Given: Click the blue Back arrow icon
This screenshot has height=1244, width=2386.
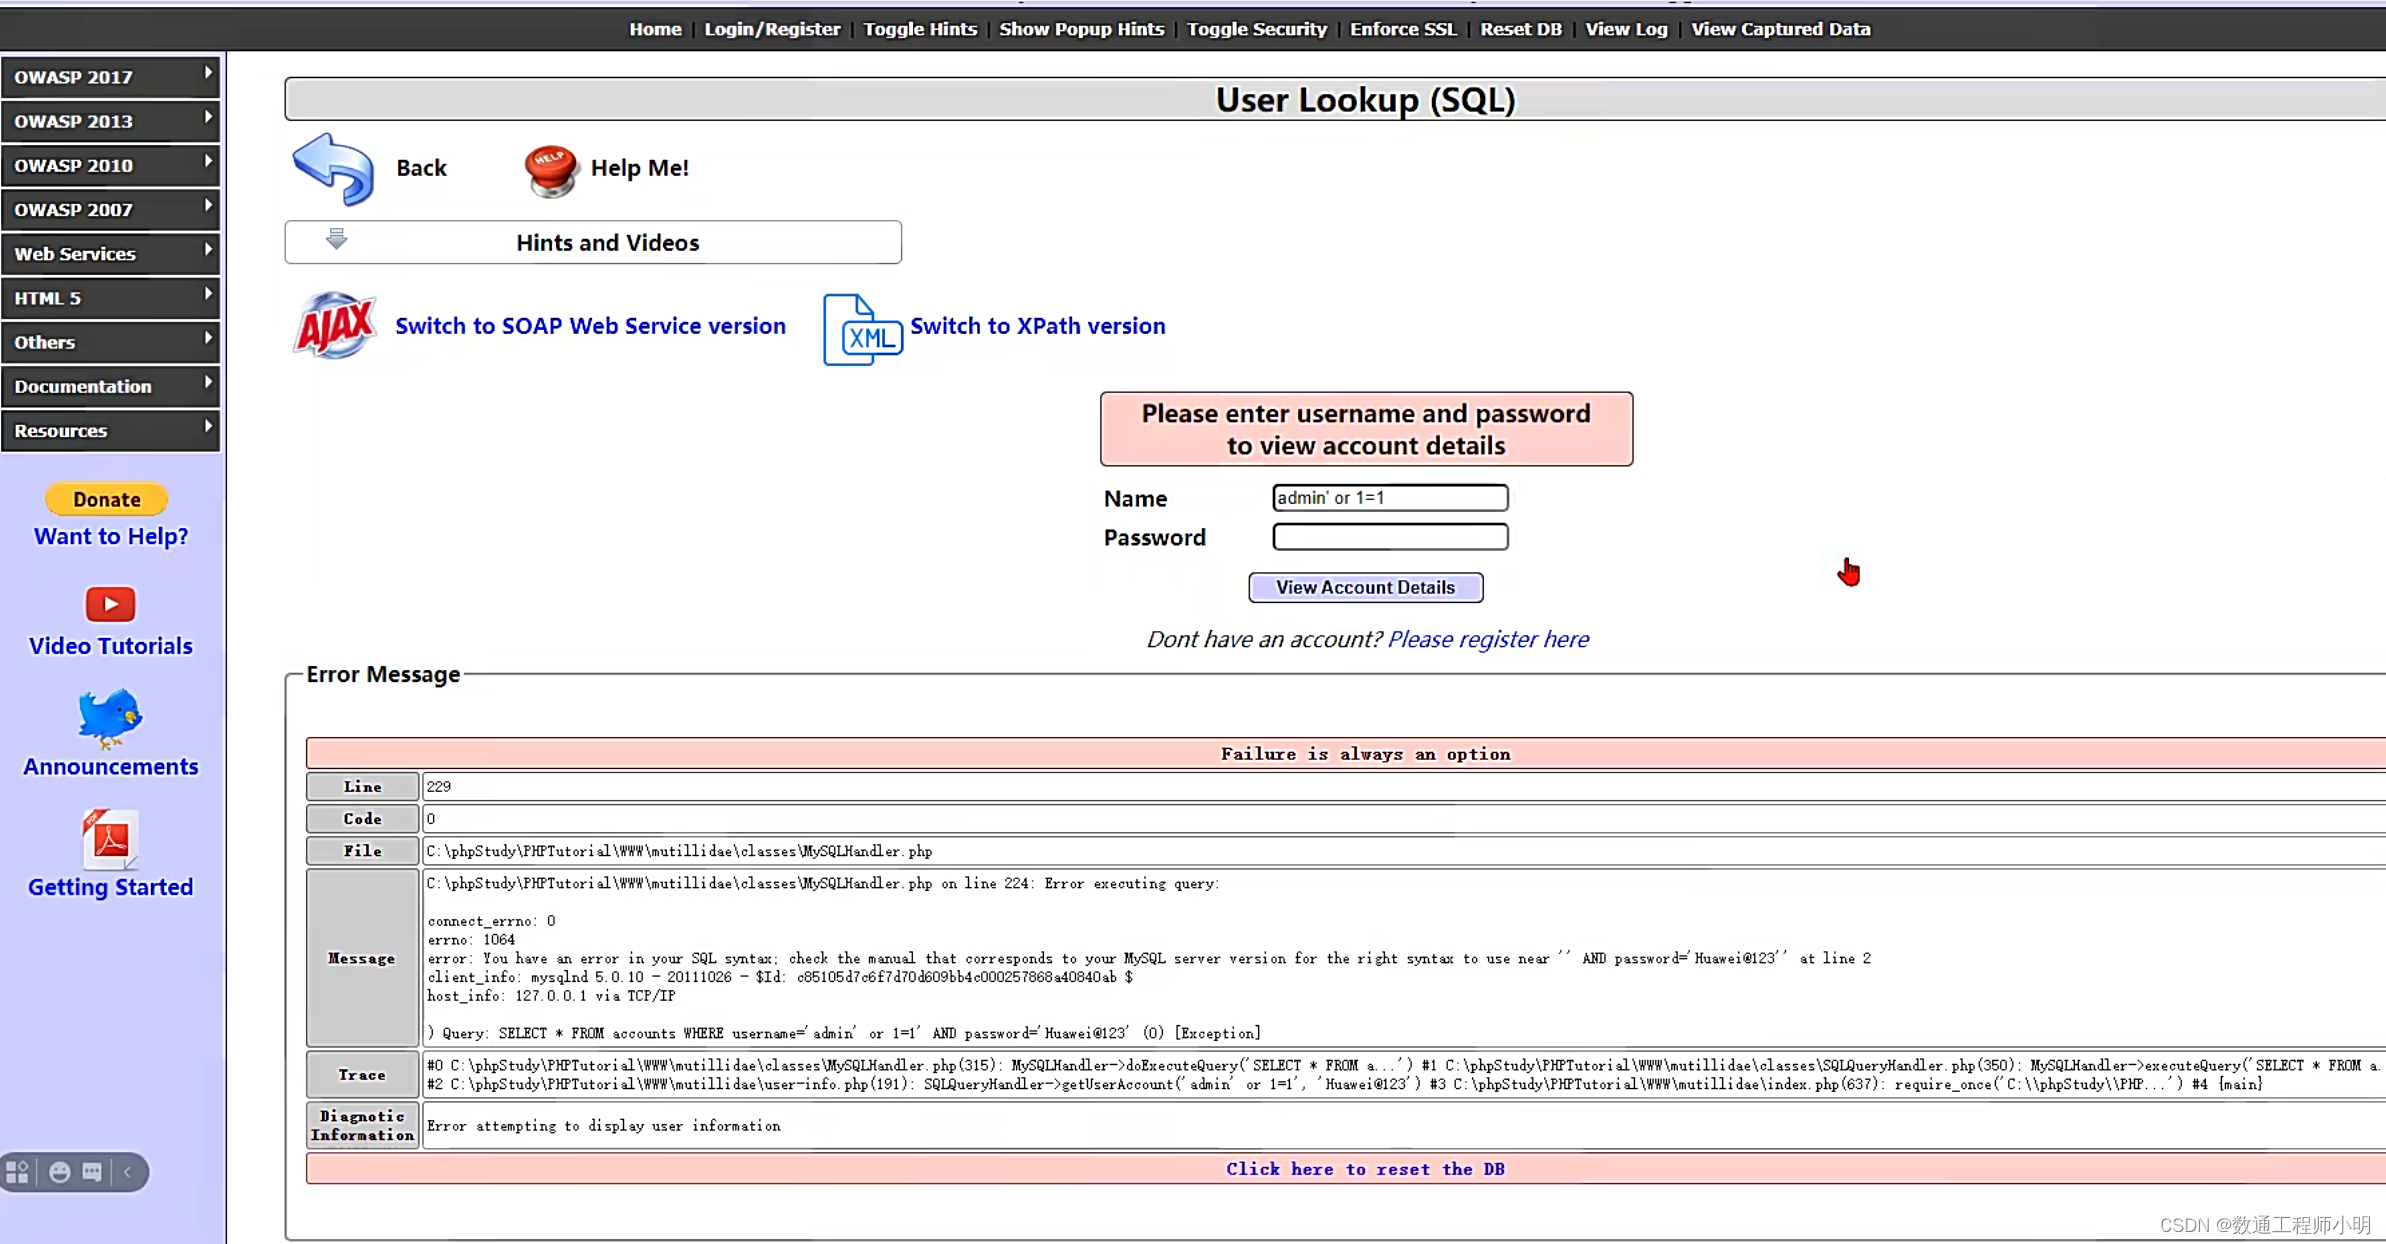Looking at the screenshot, I should click(334, 168).
